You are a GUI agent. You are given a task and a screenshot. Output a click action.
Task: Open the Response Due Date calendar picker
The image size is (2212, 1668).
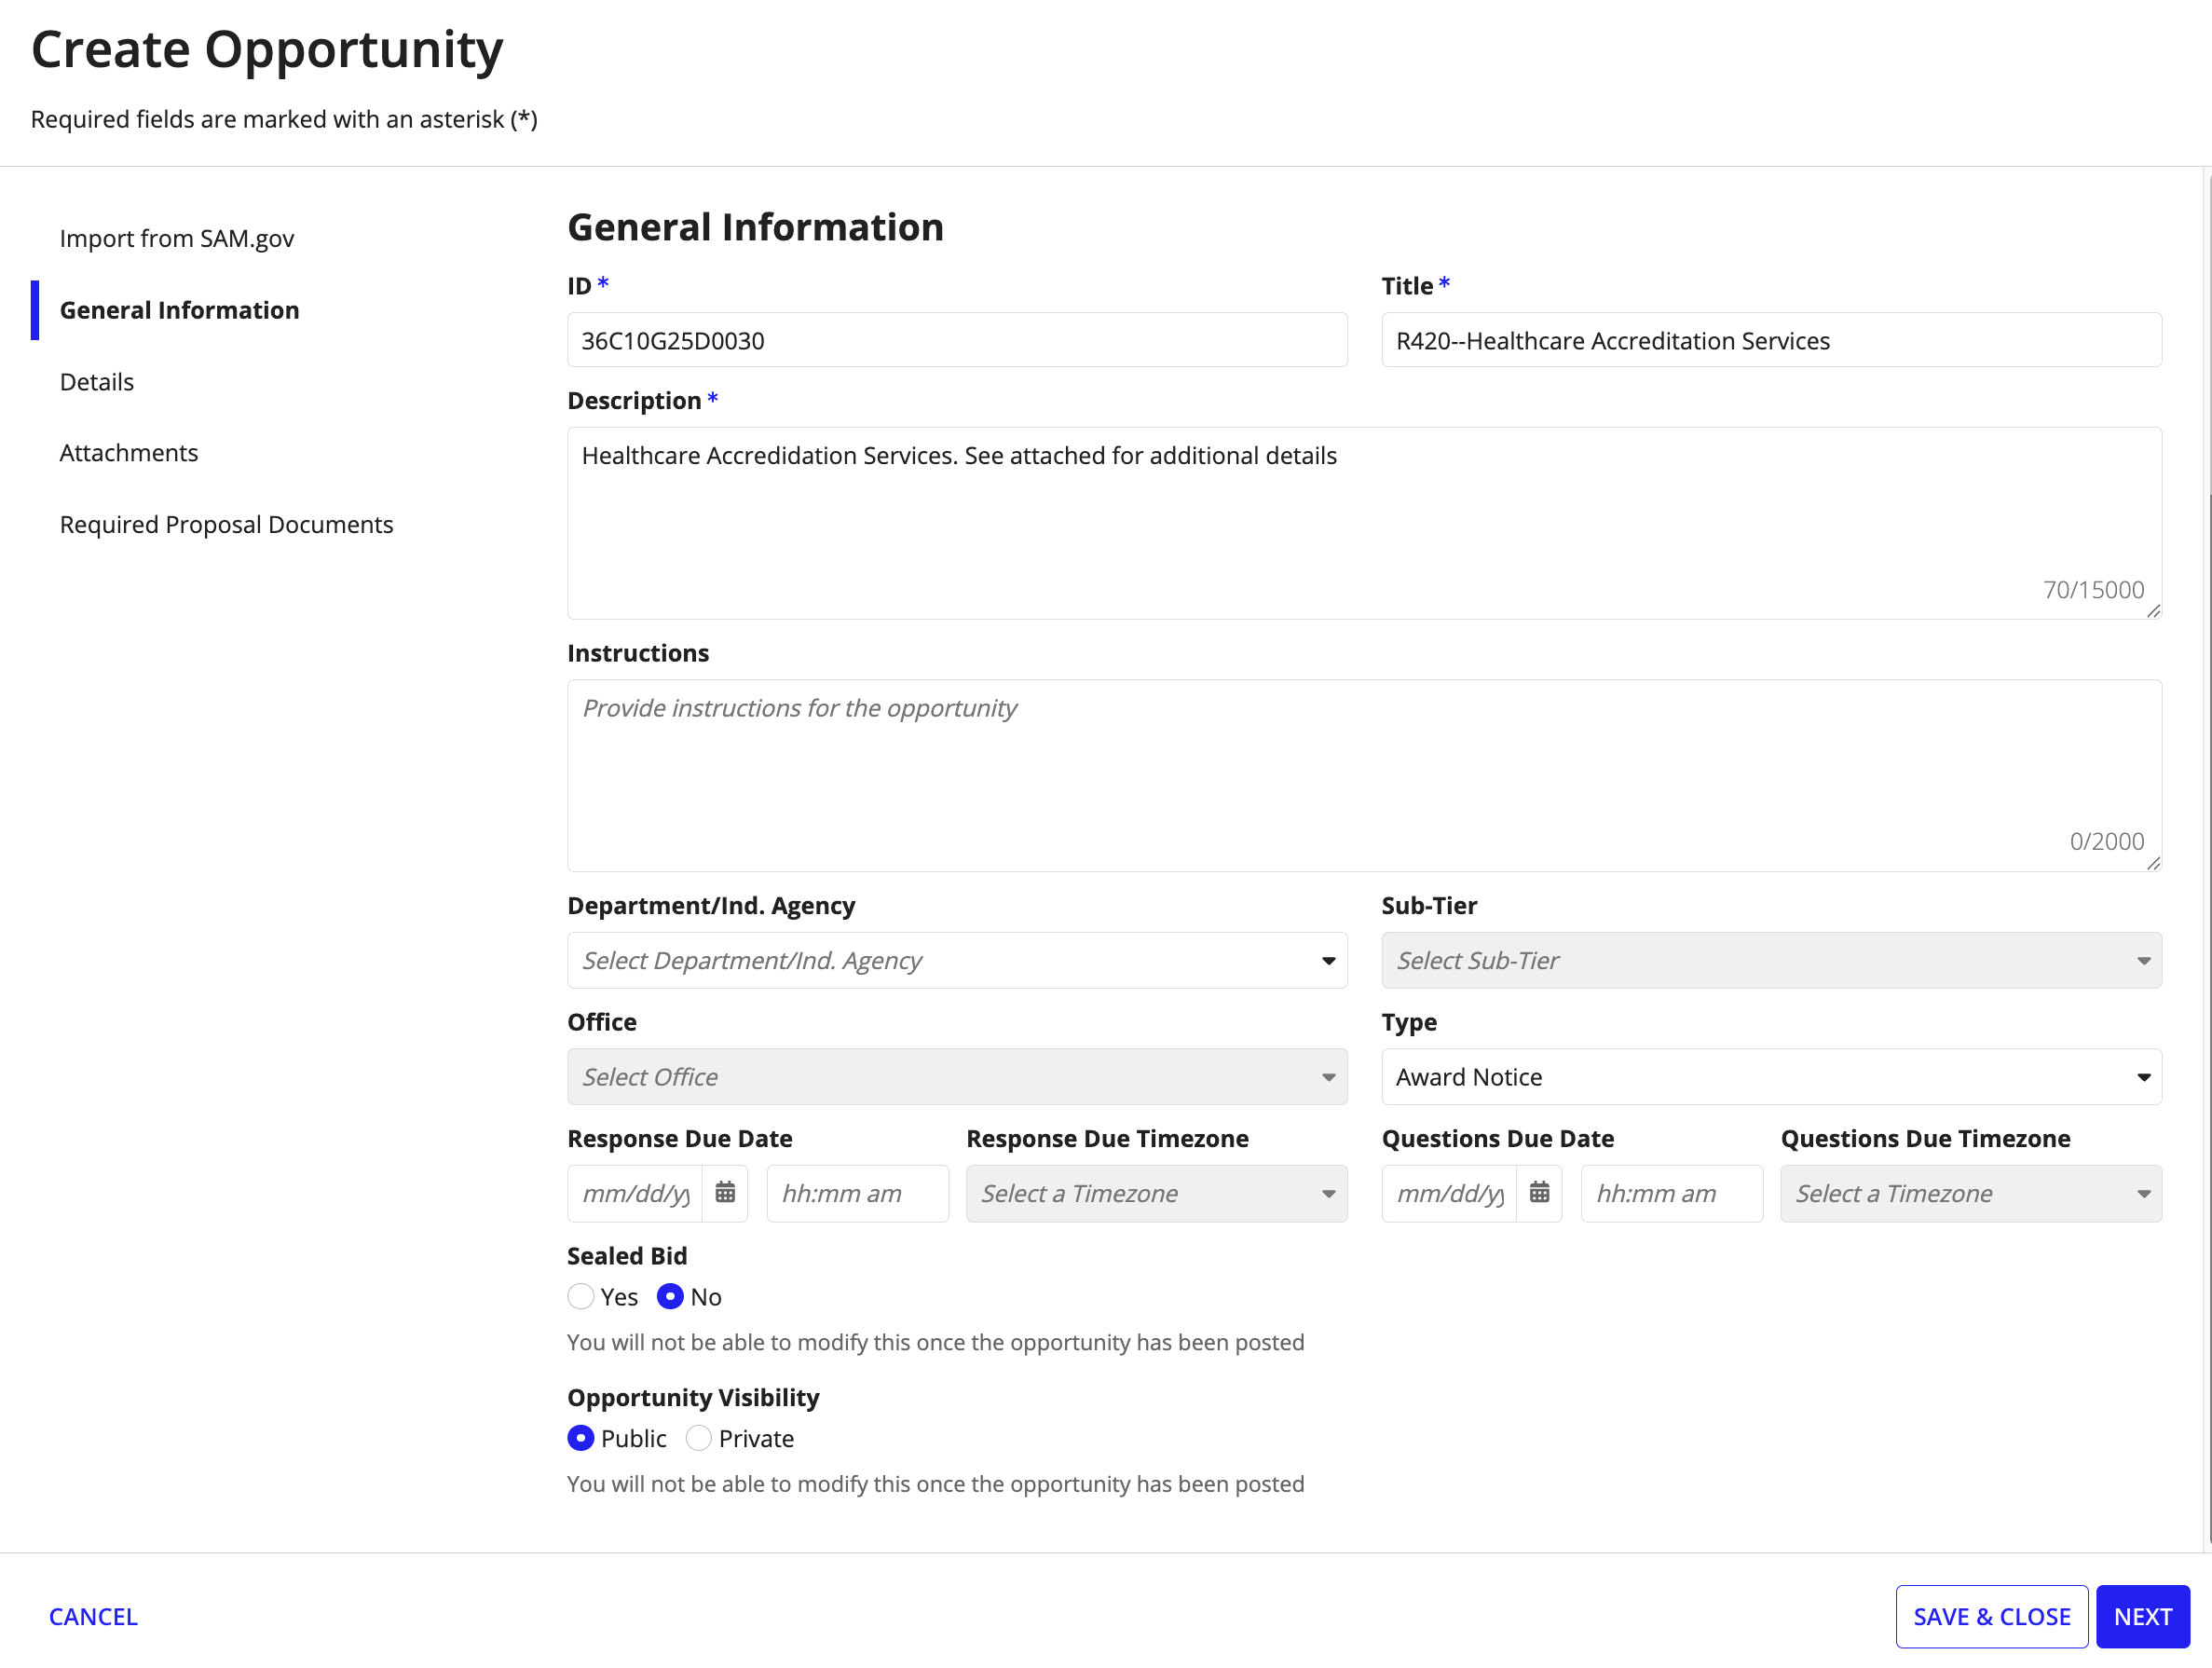coord(725,1193)
